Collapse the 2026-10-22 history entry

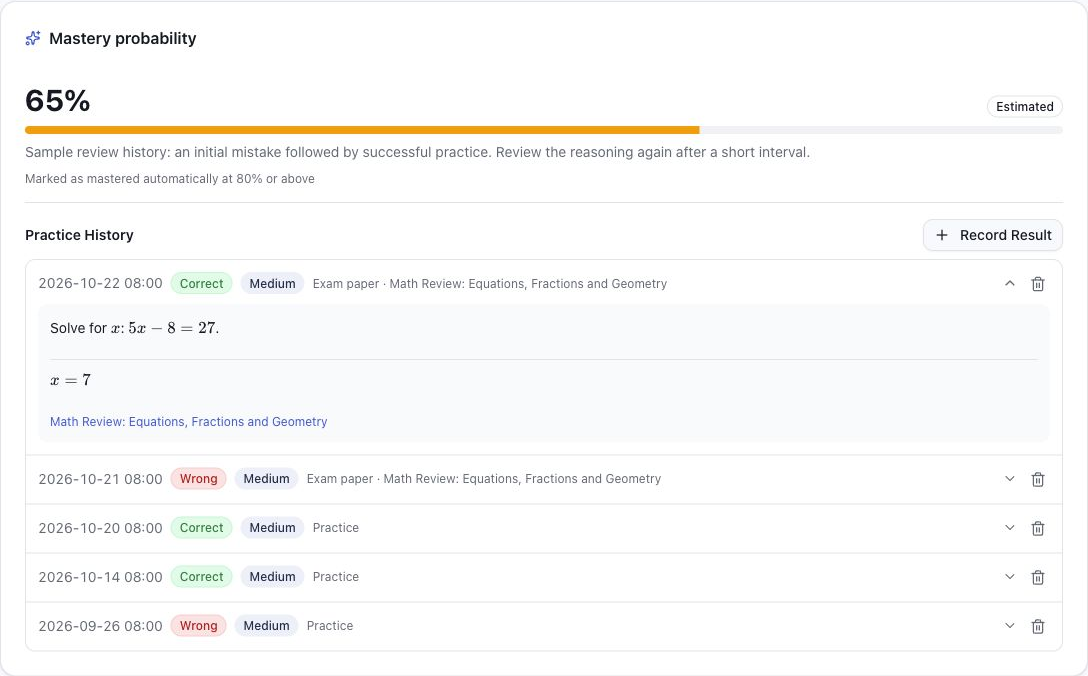click(x=1010, y=283)
